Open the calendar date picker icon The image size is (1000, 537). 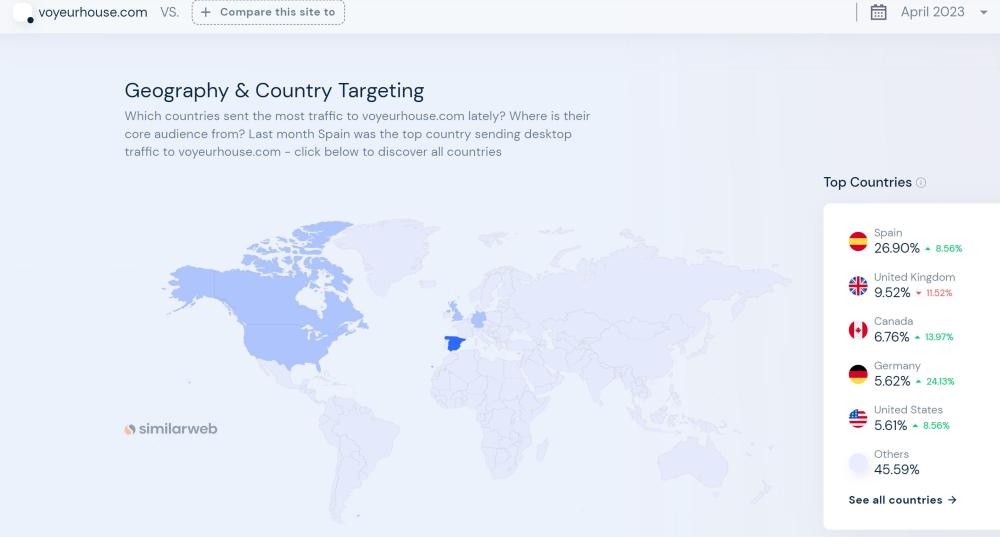click(879, 12)
